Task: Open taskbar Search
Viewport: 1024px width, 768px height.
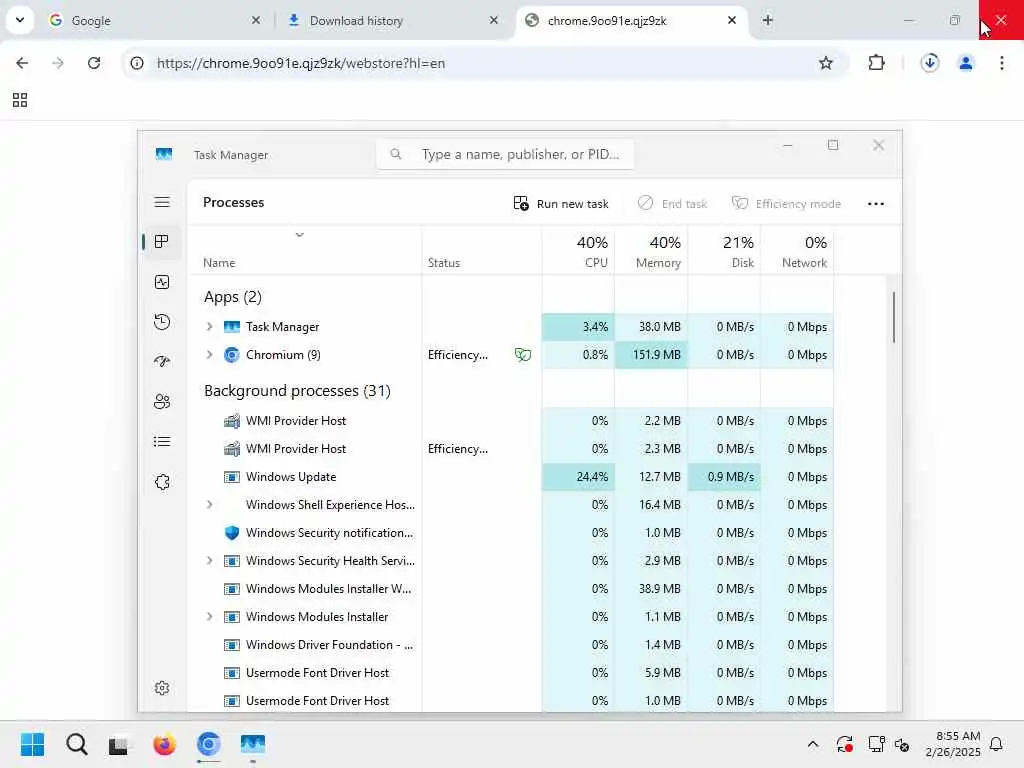Action: [76, 744]
